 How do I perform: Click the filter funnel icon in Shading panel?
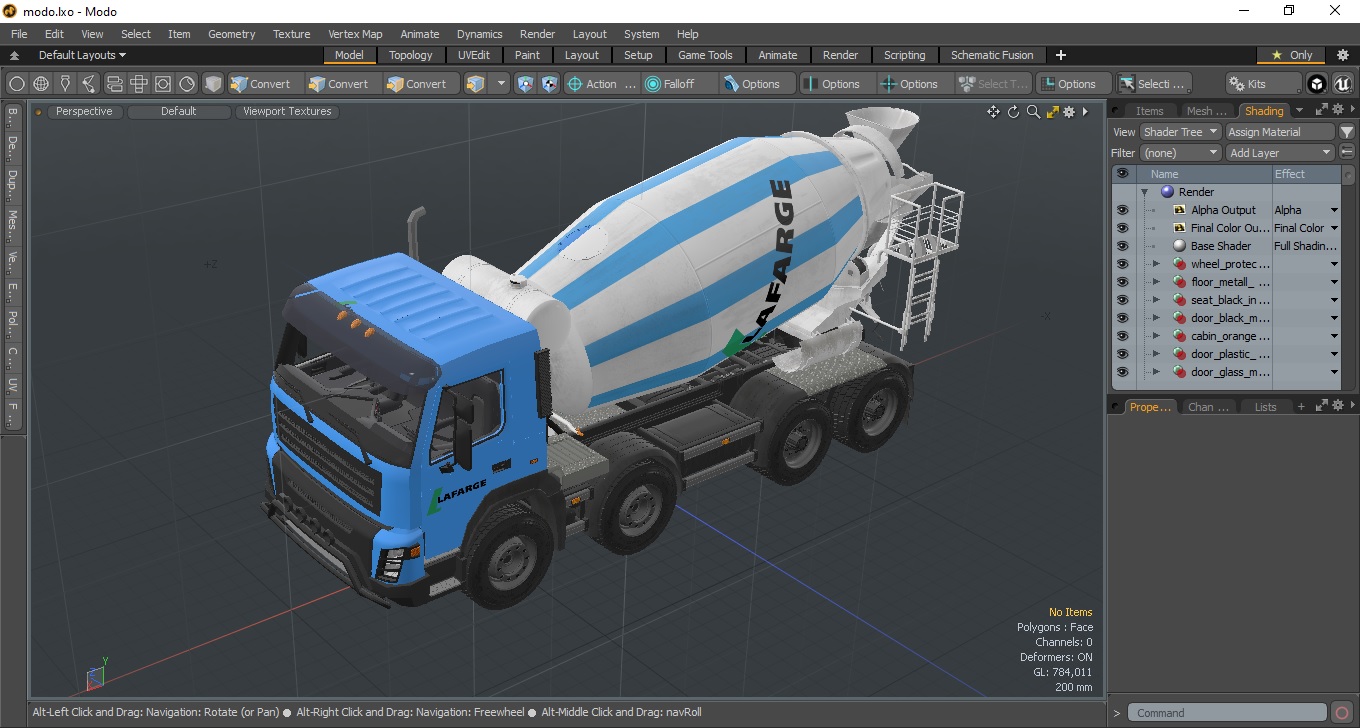pos(1347,132)
